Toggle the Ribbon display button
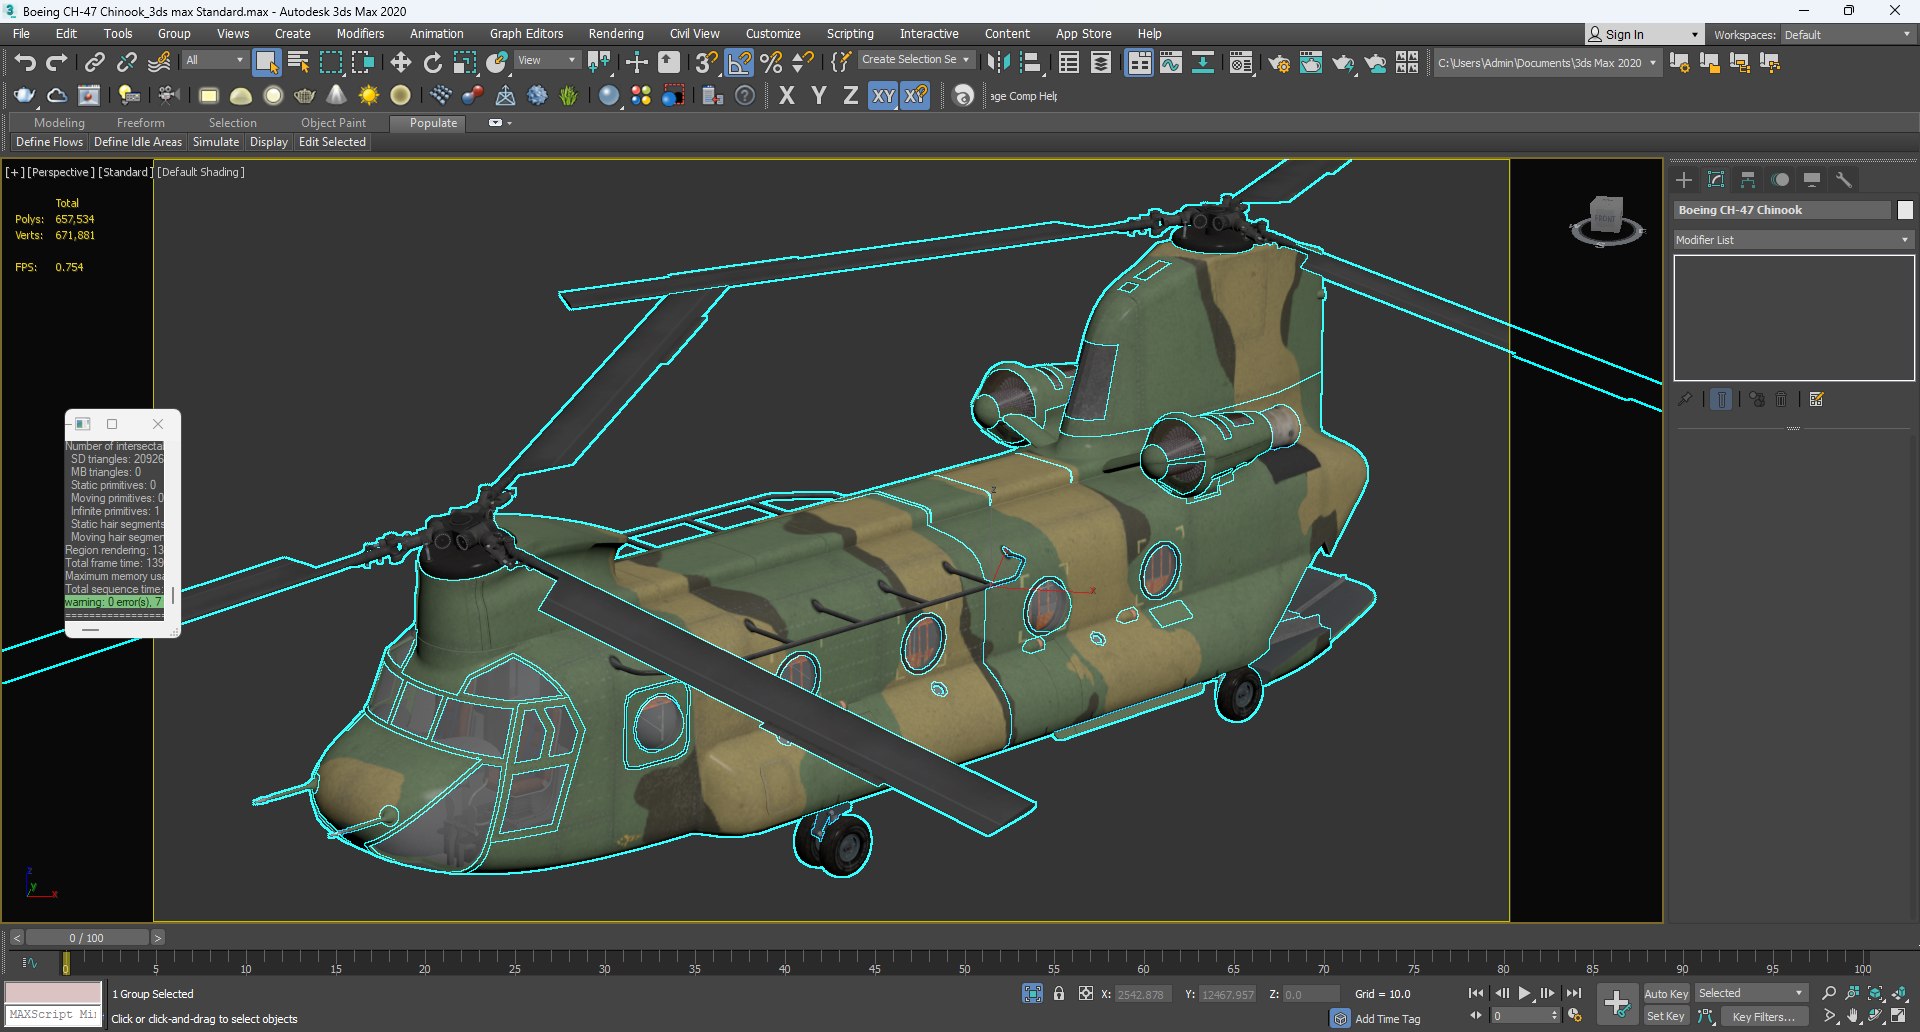Image resolution: width=1920 pixels, height=1032 pixels. pos(1138,63)
